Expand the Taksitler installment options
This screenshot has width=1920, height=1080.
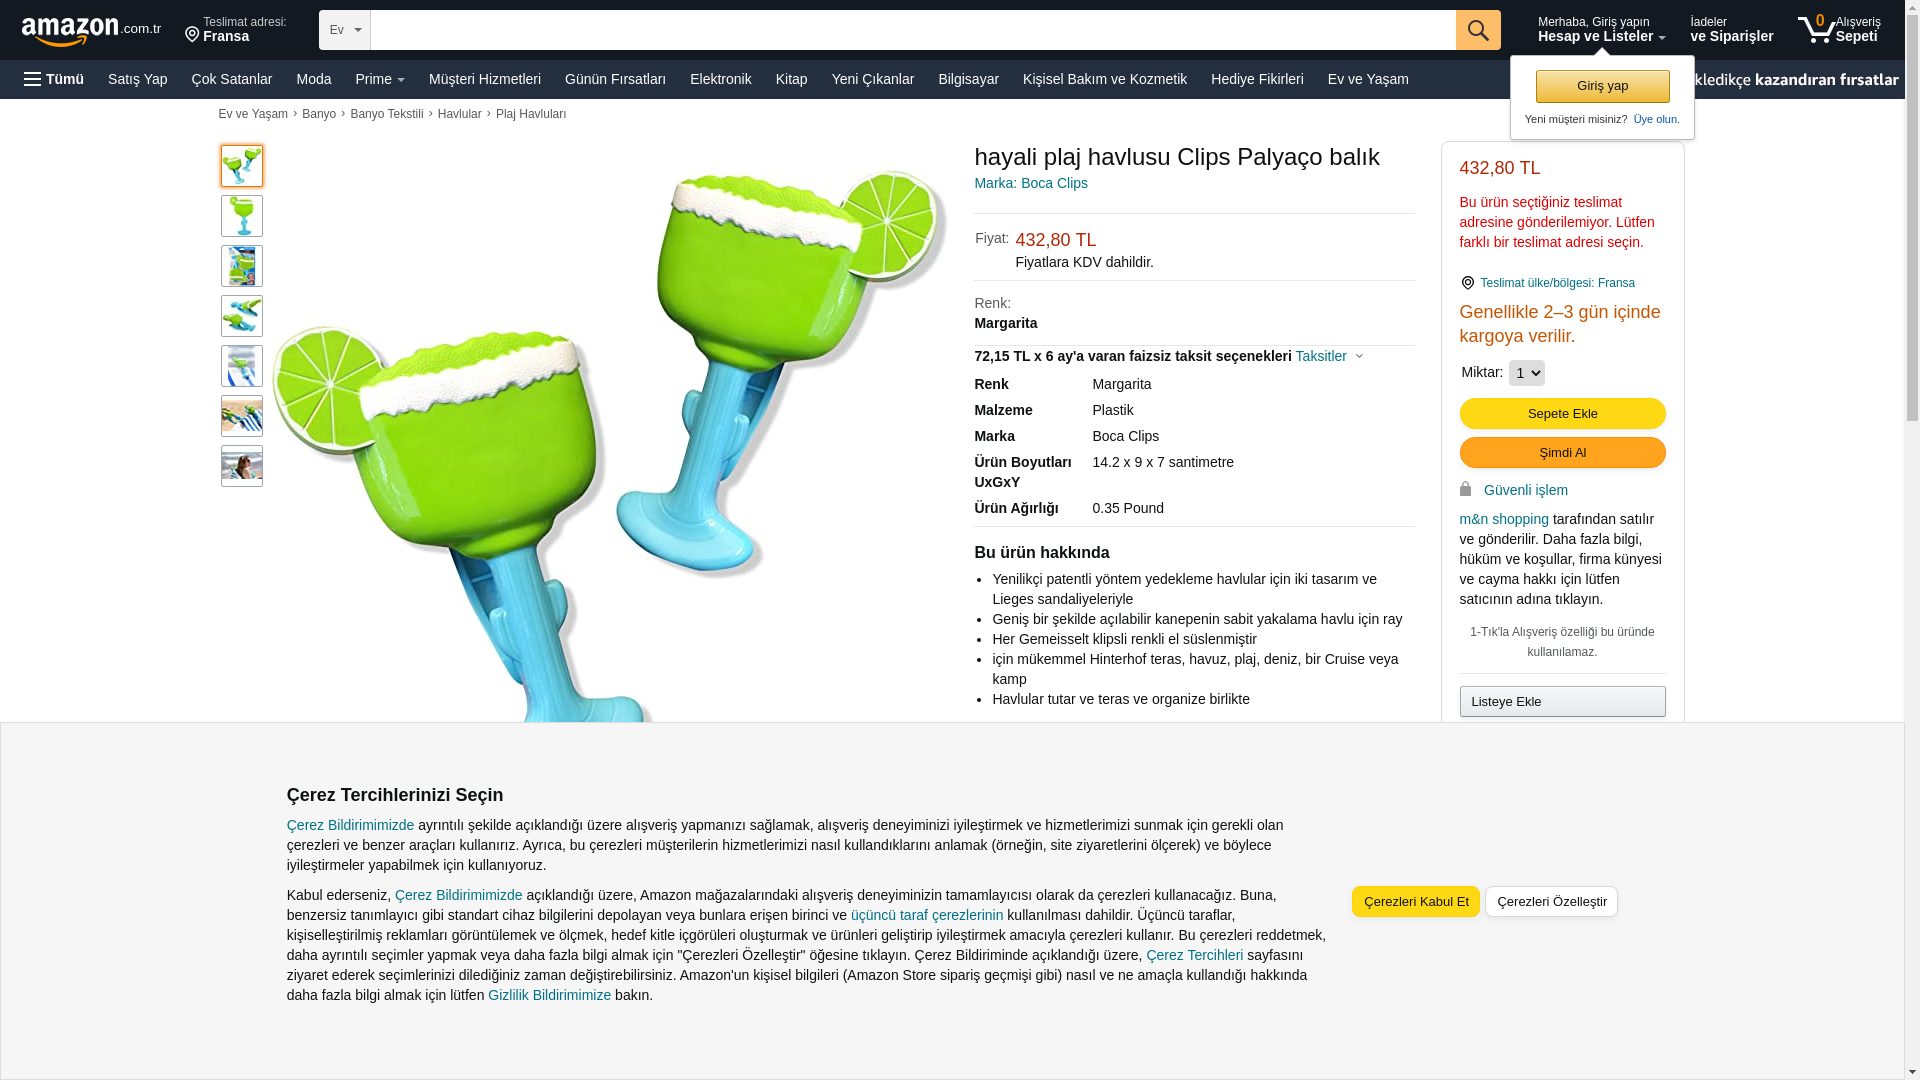coord(1329,356)
